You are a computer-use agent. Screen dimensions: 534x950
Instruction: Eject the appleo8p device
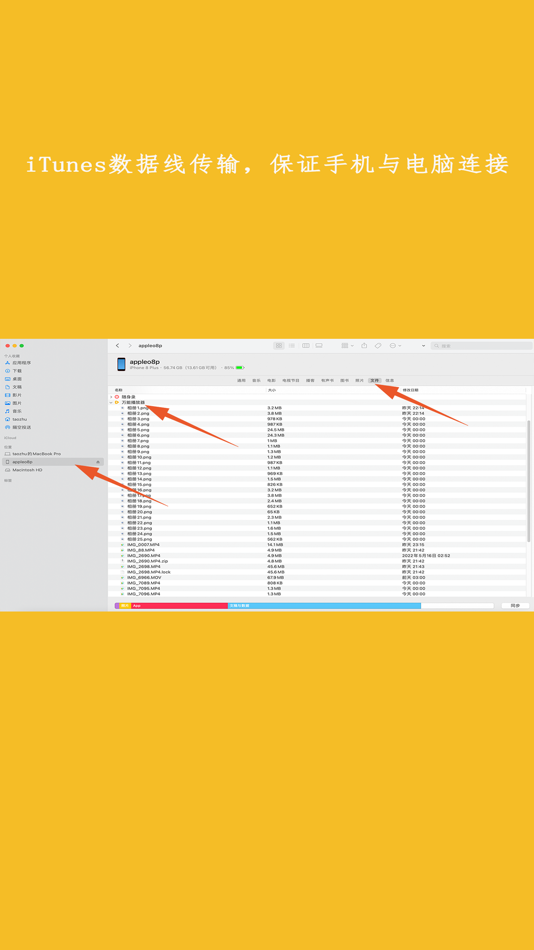(98, 462)
